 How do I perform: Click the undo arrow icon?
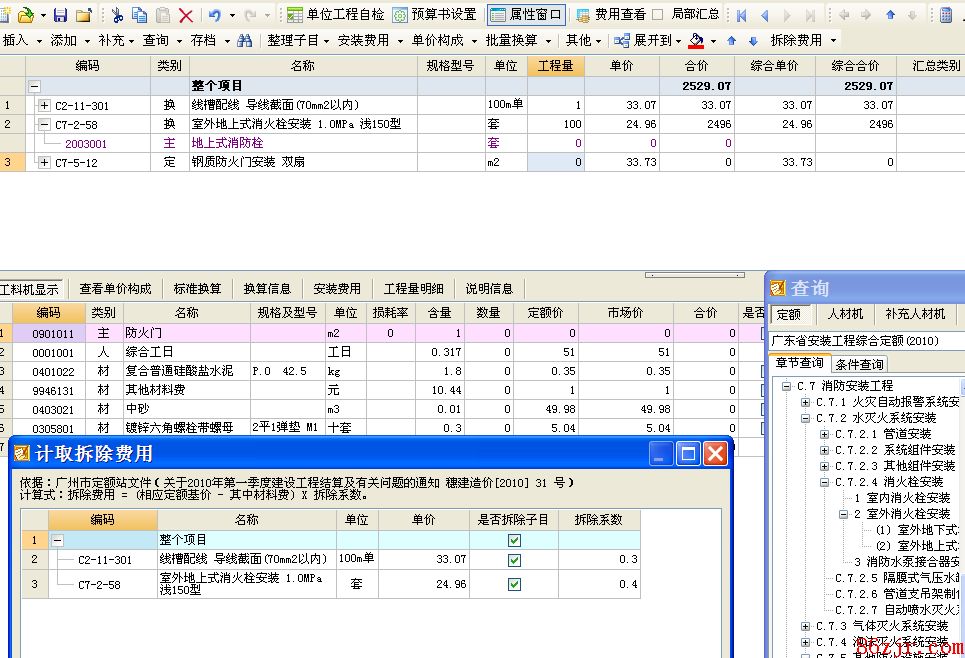[214, 15]
